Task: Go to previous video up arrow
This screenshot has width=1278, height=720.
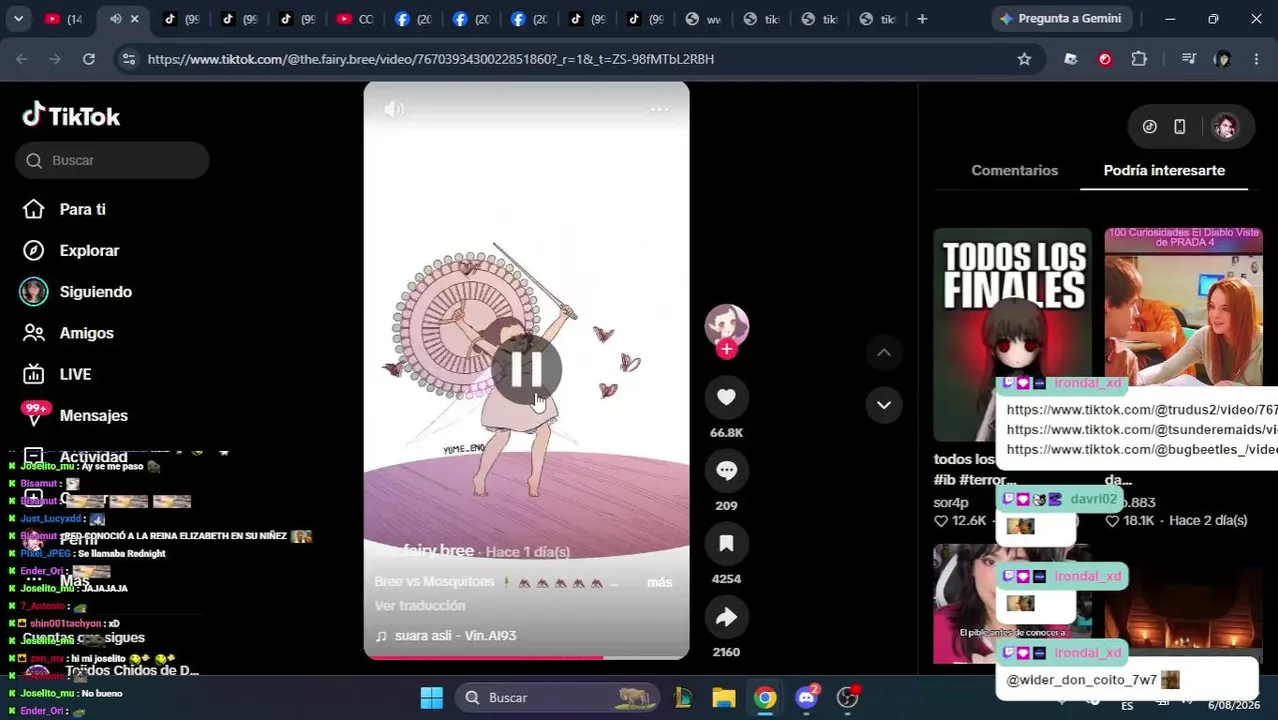Action: pyautogui.click(x=884, y=352)
